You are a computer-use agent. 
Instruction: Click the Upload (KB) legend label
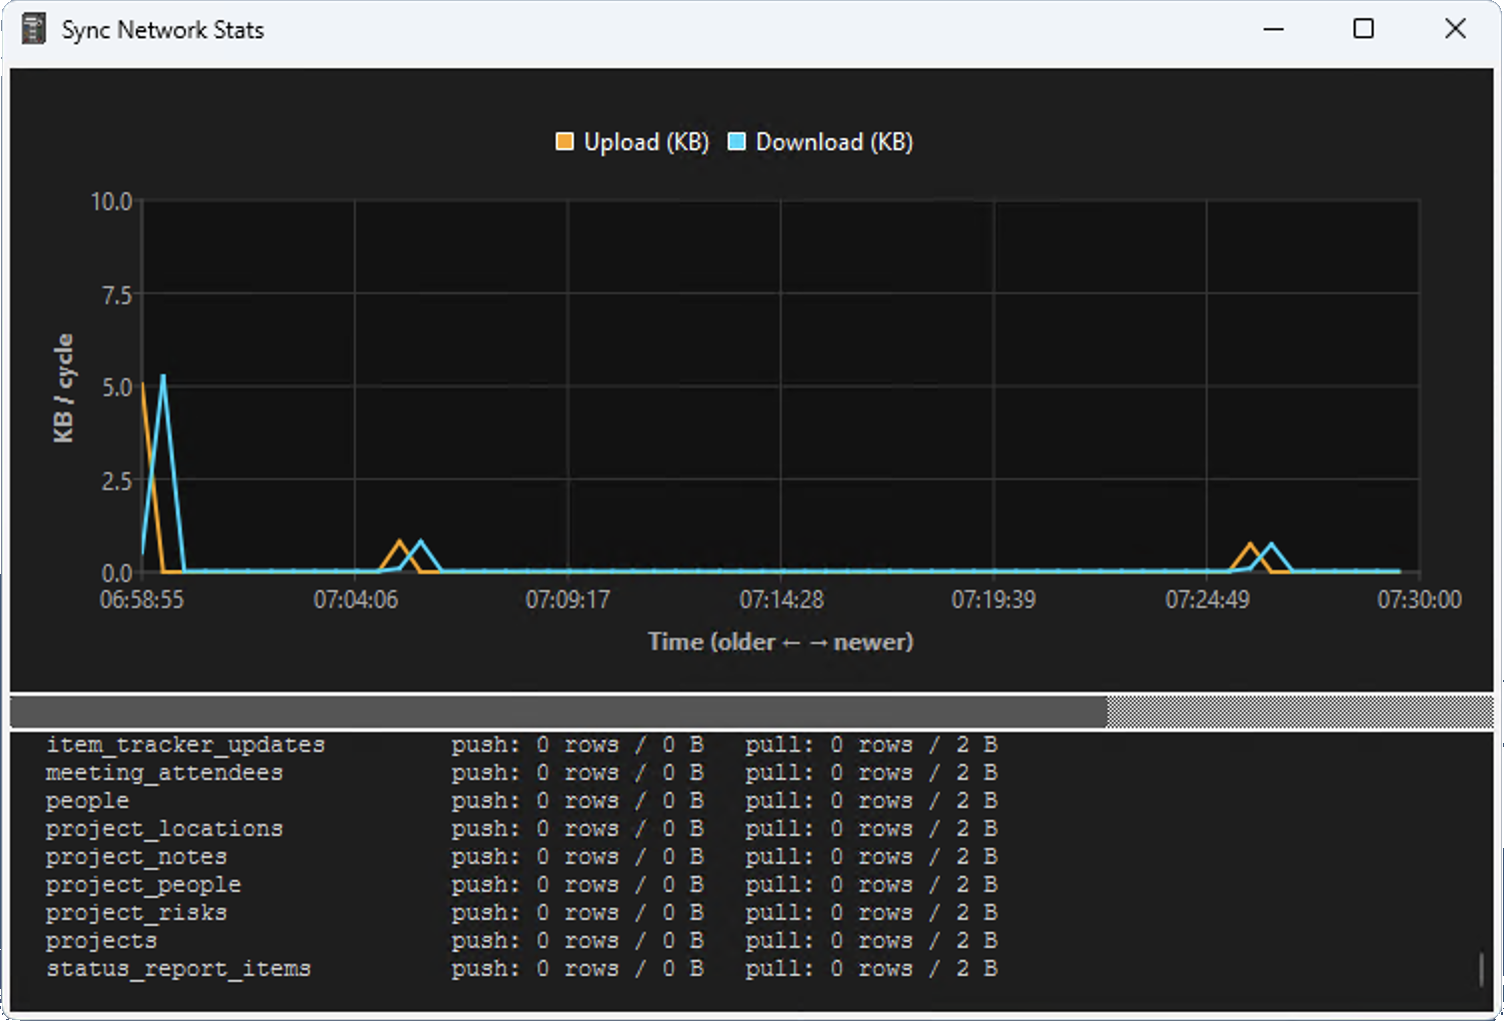(646, 142)
